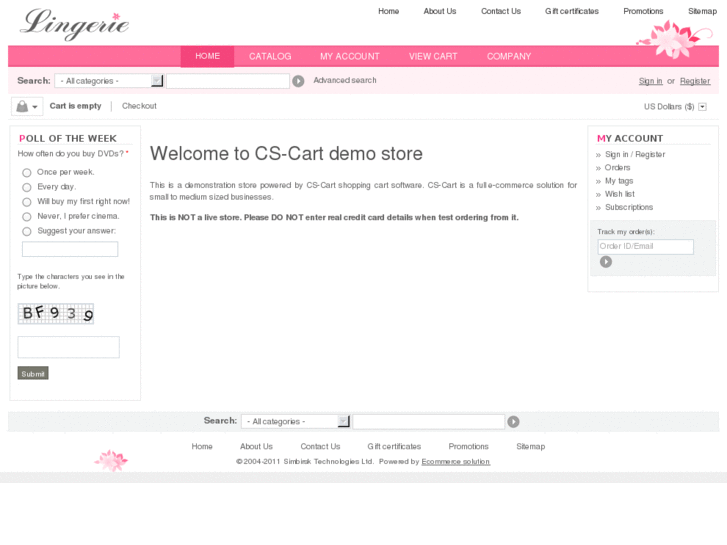Submit the poll with Submit button
727x545 pixels.
click(33, 373)
